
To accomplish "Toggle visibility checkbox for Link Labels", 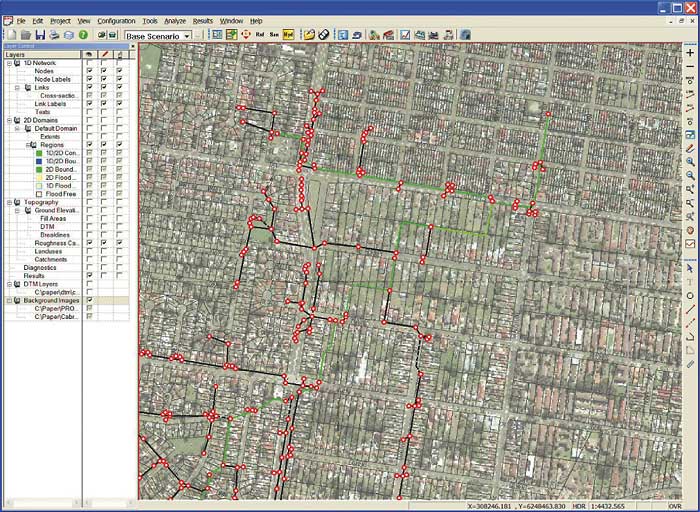I will (90, 104).
